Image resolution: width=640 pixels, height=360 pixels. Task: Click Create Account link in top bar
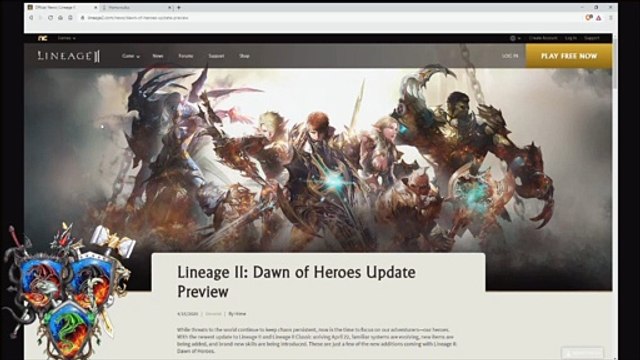click(543, 38)
